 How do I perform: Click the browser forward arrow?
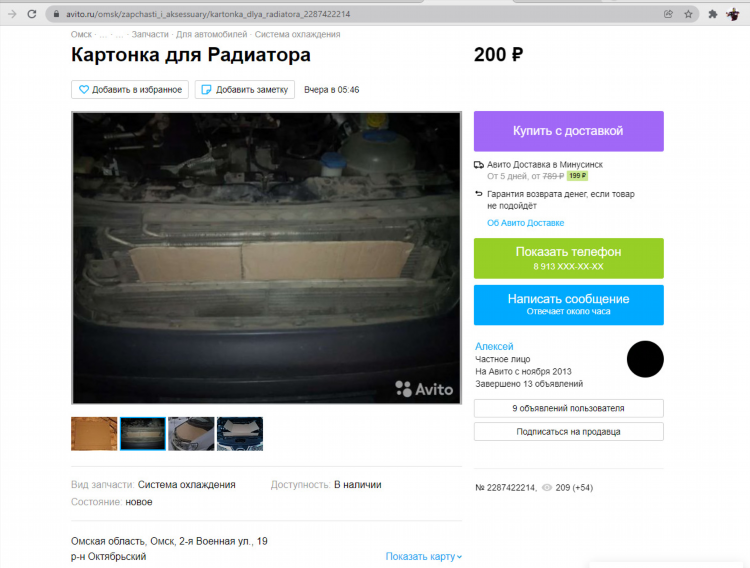[12, 14]
